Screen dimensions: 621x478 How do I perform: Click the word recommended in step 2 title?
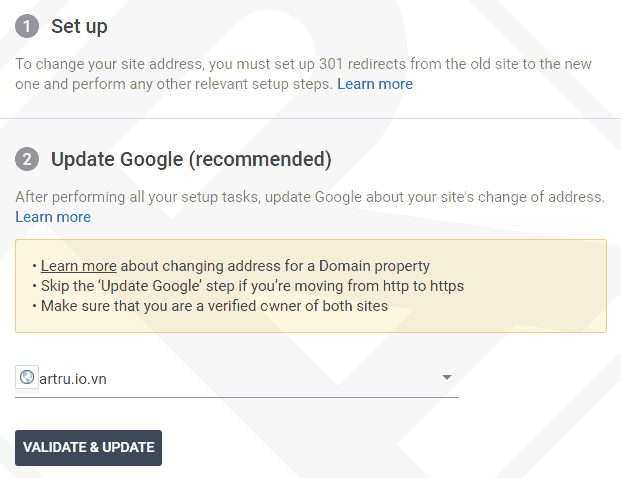[260, 159]
